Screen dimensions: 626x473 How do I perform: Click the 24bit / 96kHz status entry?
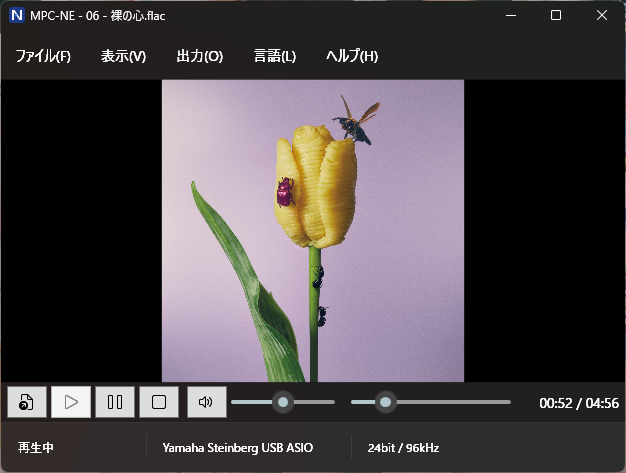[x=403, y=448]
